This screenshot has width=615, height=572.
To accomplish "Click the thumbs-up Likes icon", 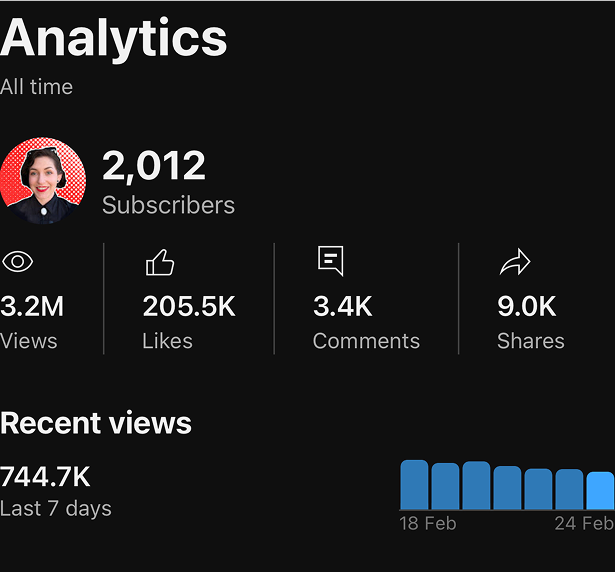I will tap(160, 262).
